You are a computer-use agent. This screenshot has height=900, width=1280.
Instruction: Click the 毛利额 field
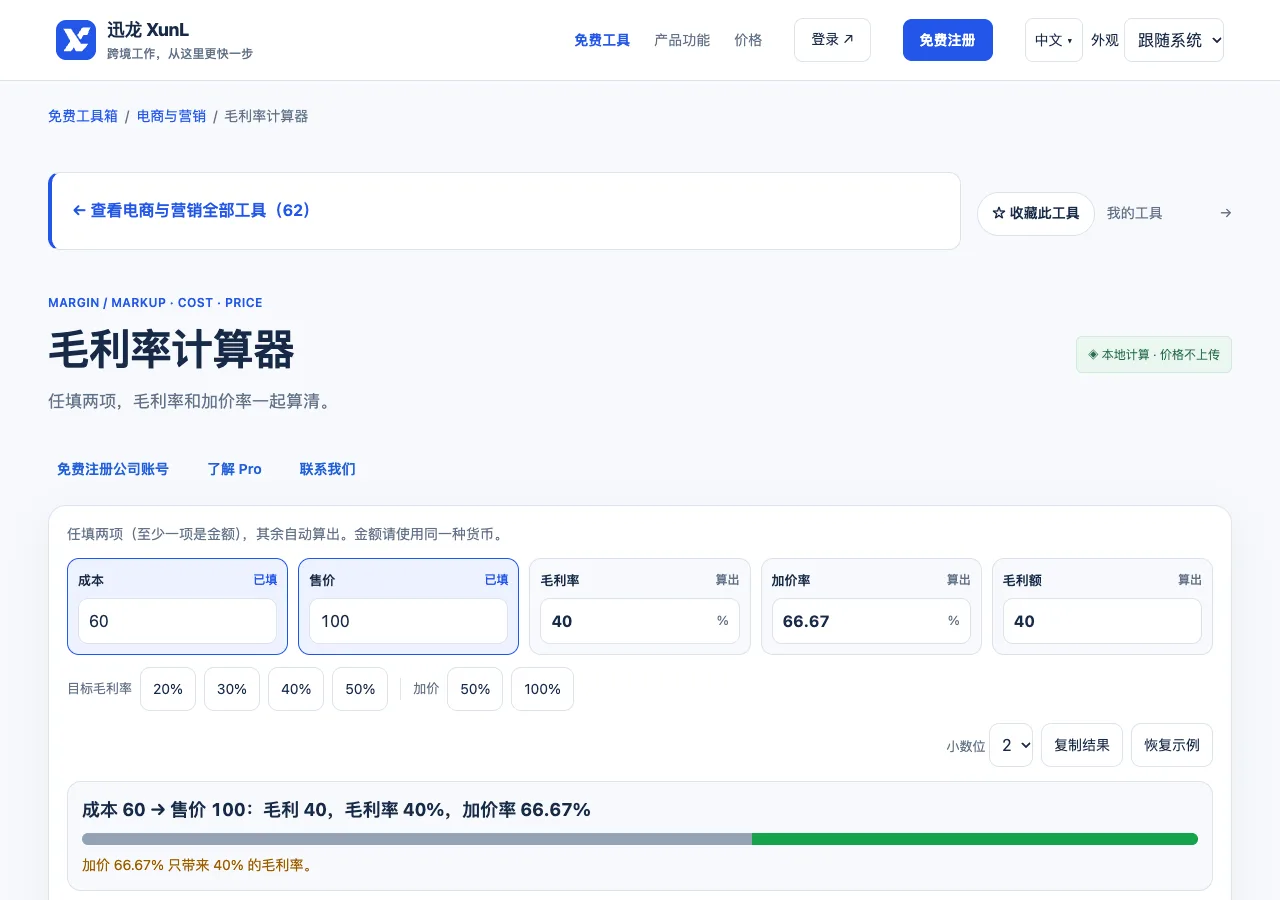coord(1102,621)
